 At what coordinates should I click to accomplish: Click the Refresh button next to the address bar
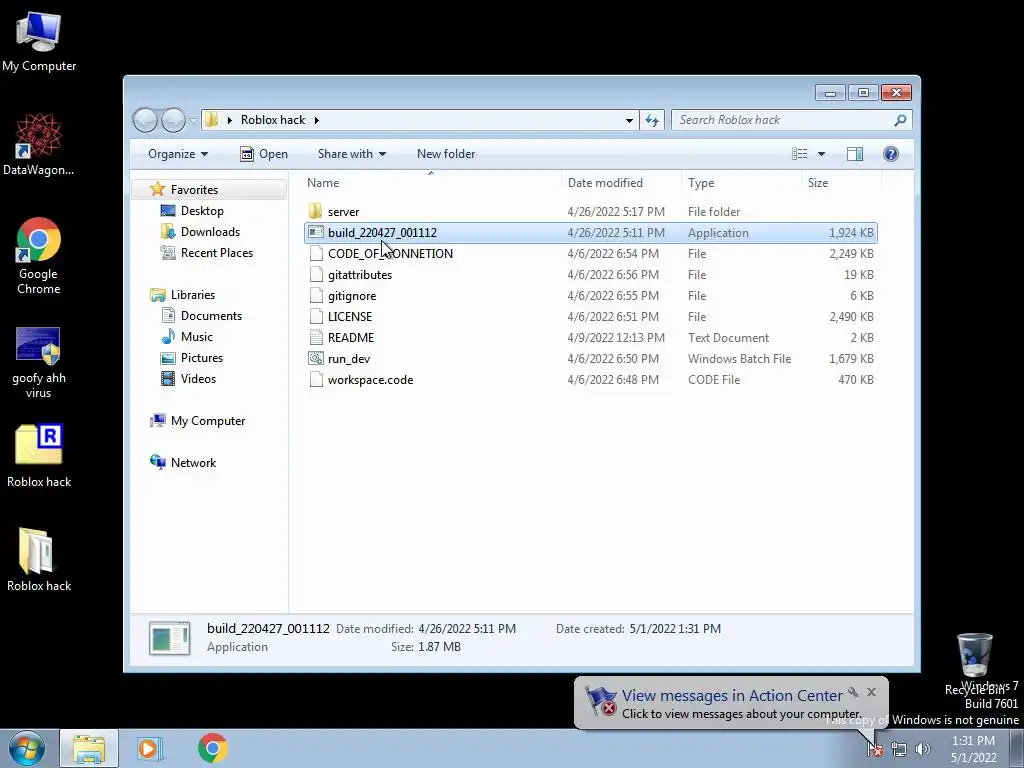[x=652, y=120]
